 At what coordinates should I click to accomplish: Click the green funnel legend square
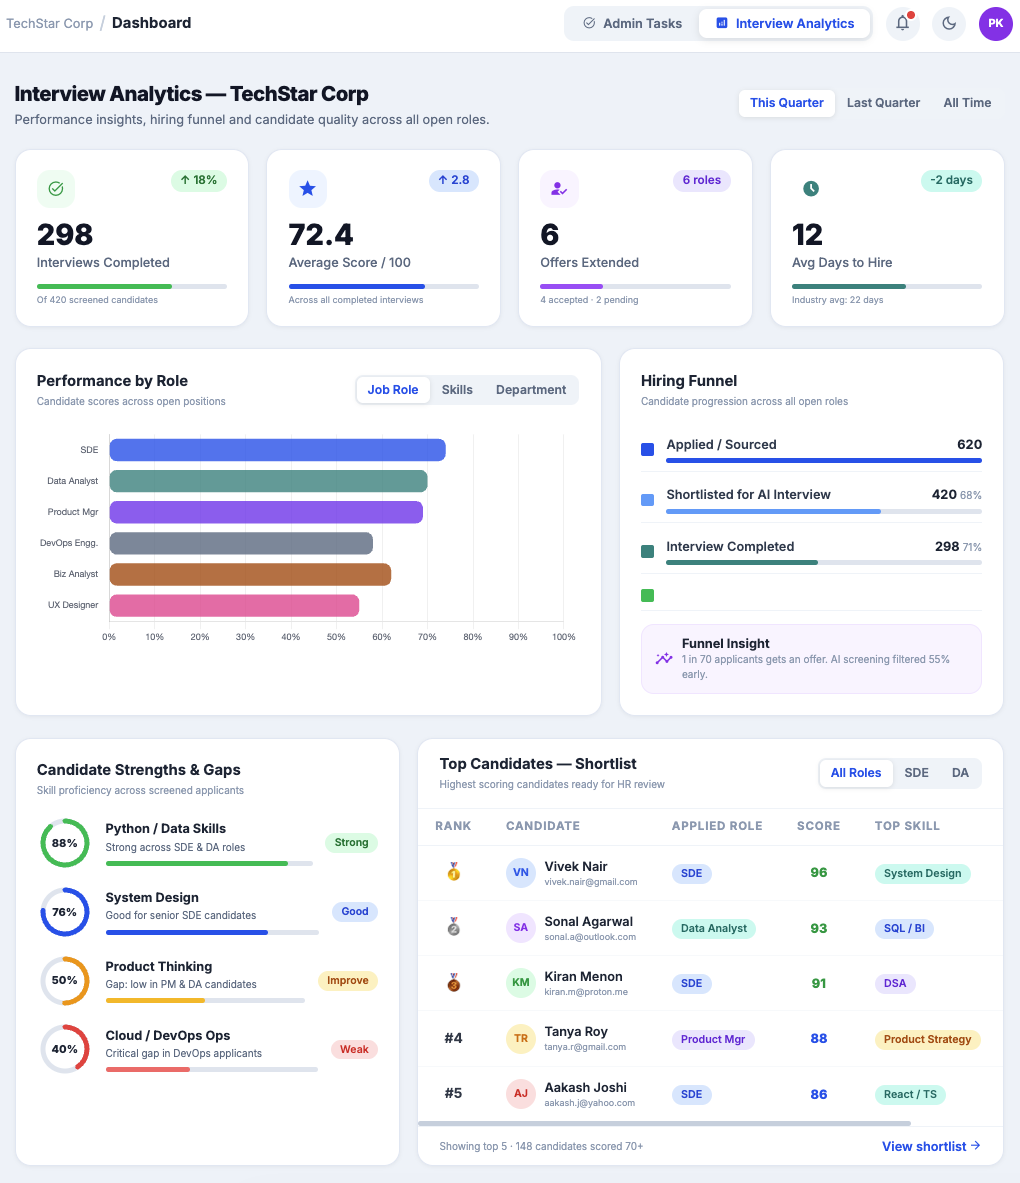pyautogui.click(x=647, y=595)
